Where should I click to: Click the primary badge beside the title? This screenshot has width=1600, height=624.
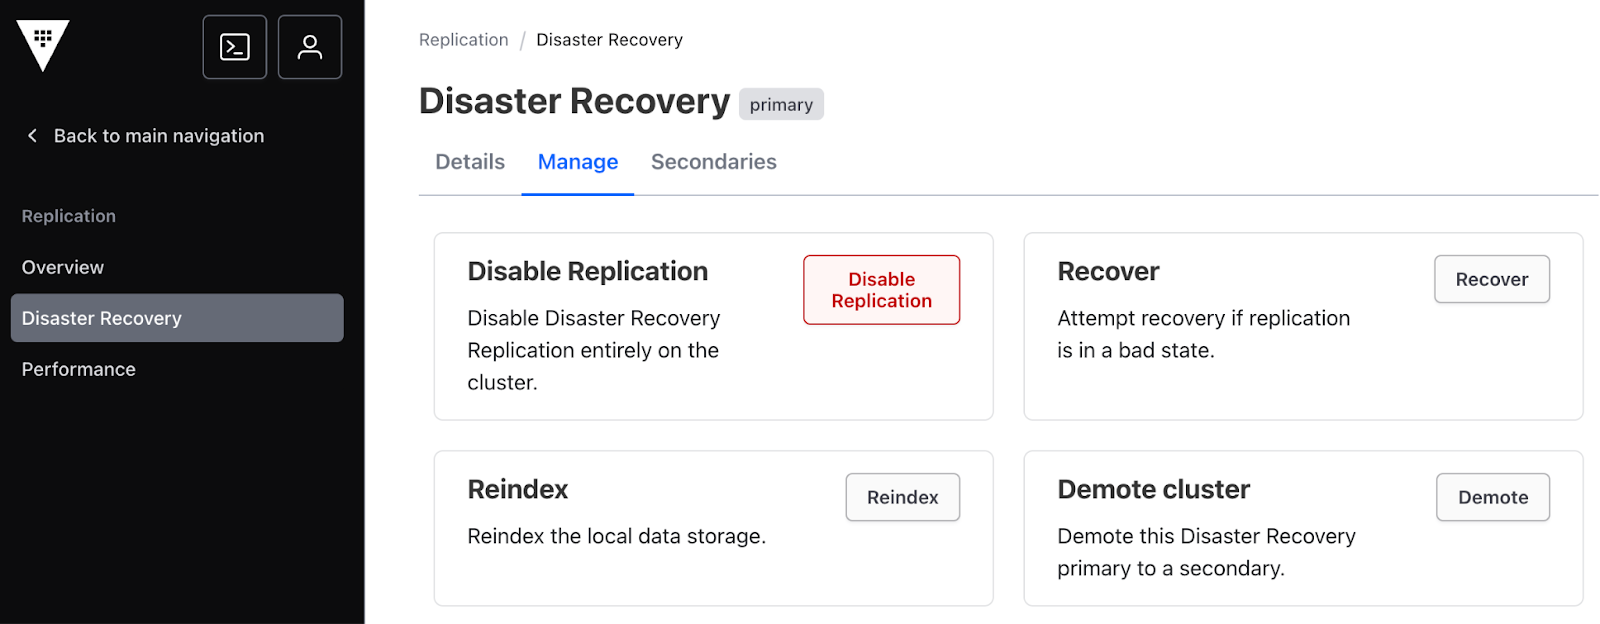(781, 104)
